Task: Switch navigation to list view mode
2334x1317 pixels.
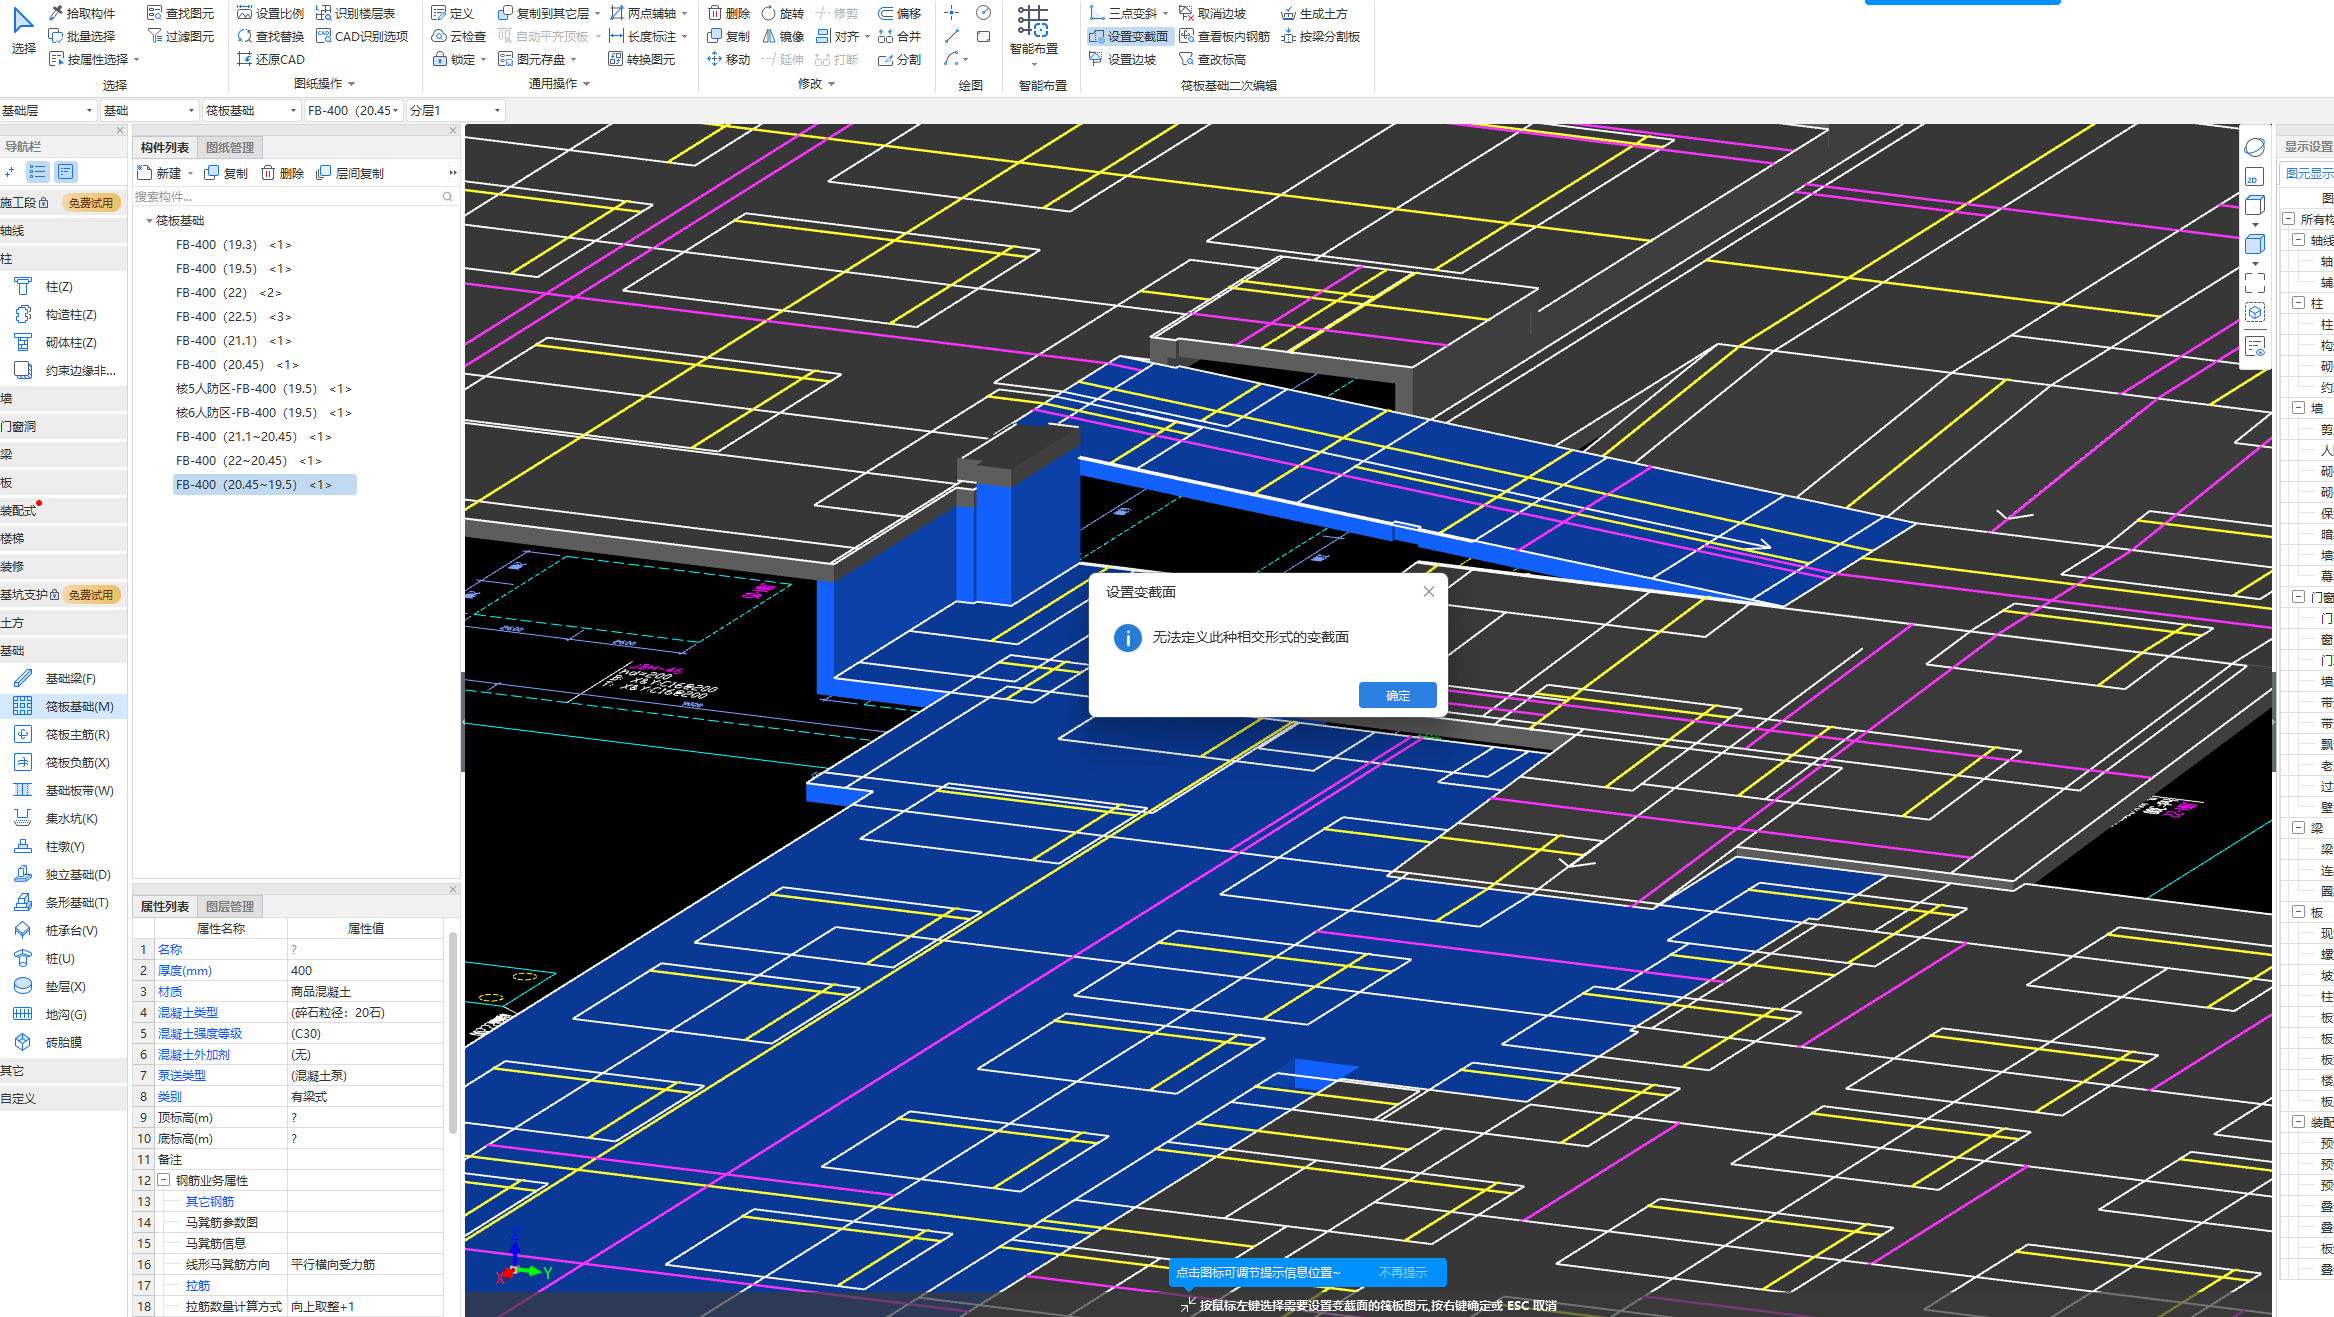Action: pos(38,172)
